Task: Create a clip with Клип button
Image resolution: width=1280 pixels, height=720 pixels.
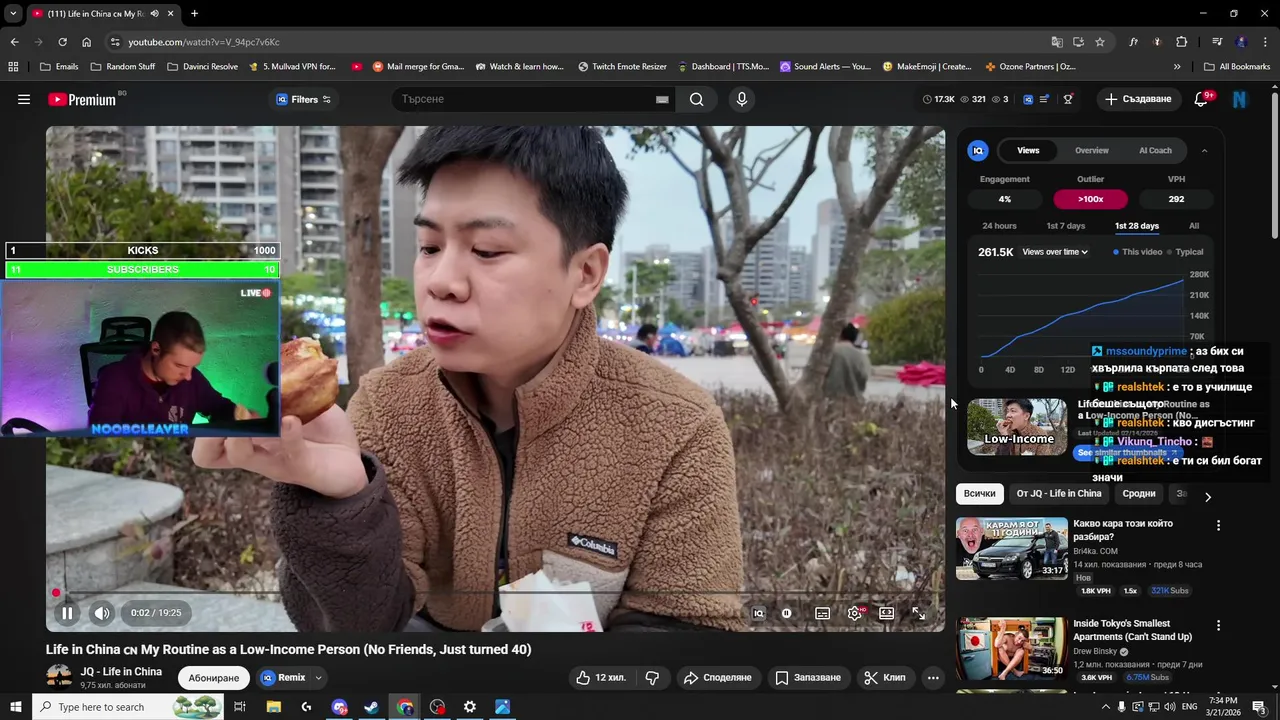Action: pyautogui.click(x=884, y=677)
